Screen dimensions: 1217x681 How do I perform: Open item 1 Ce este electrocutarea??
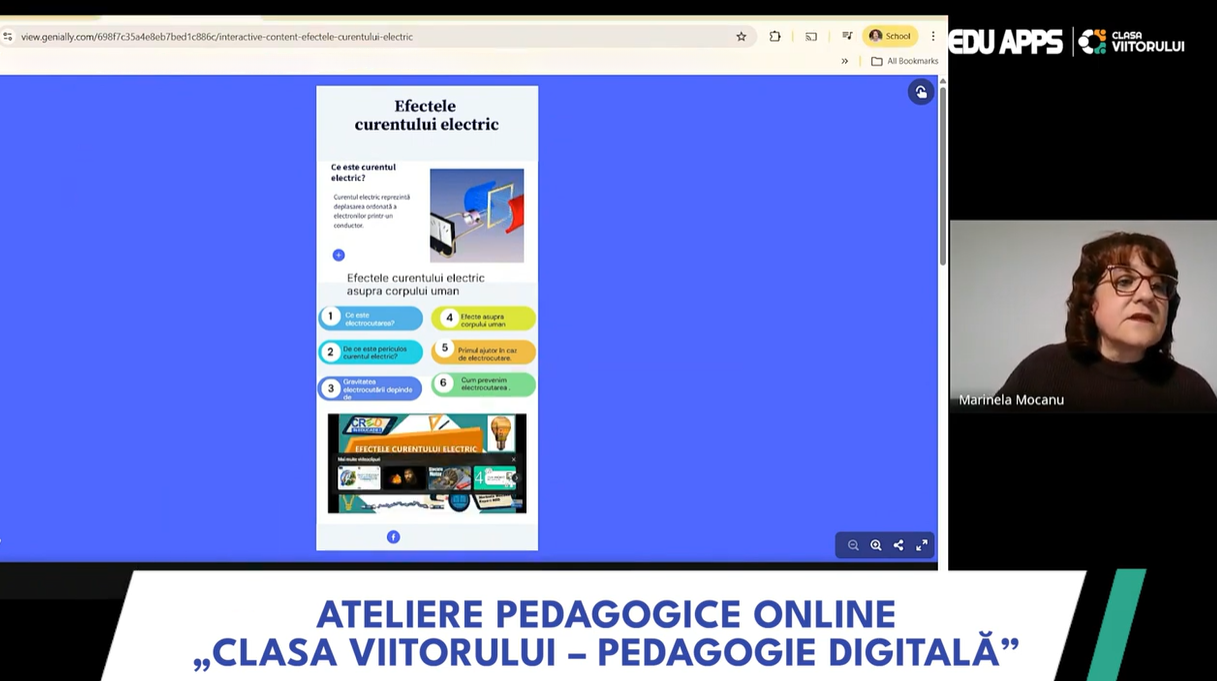[x=371, y=318]
